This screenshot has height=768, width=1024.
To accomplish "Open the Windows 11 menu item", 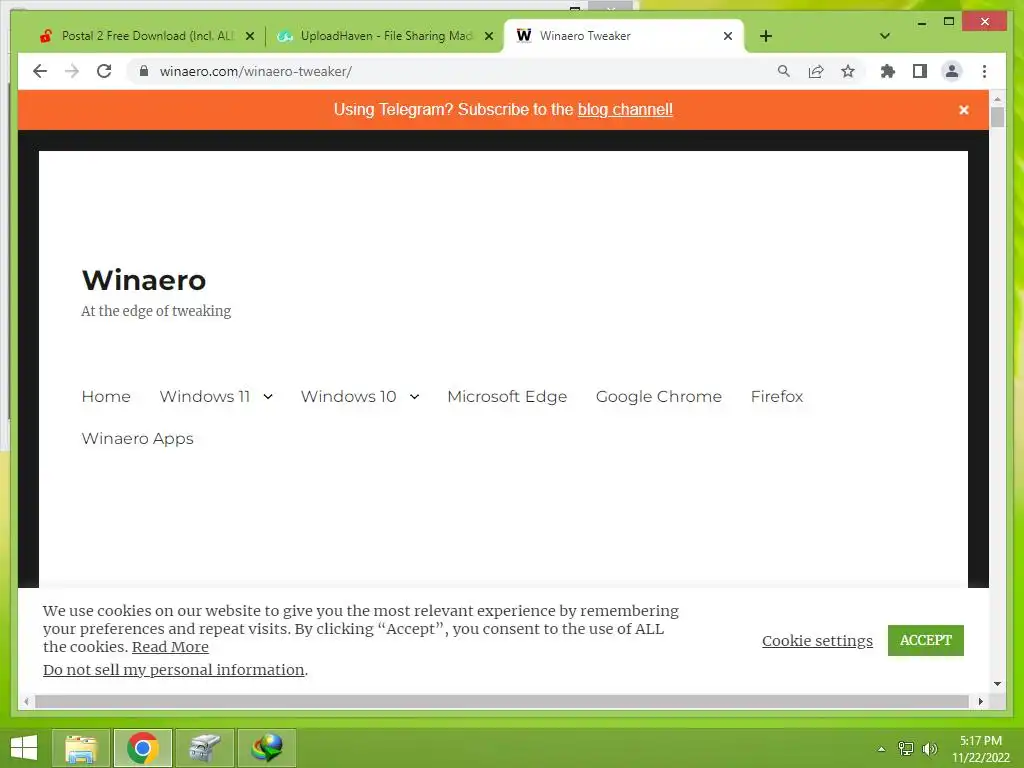I will click(204, 396).
